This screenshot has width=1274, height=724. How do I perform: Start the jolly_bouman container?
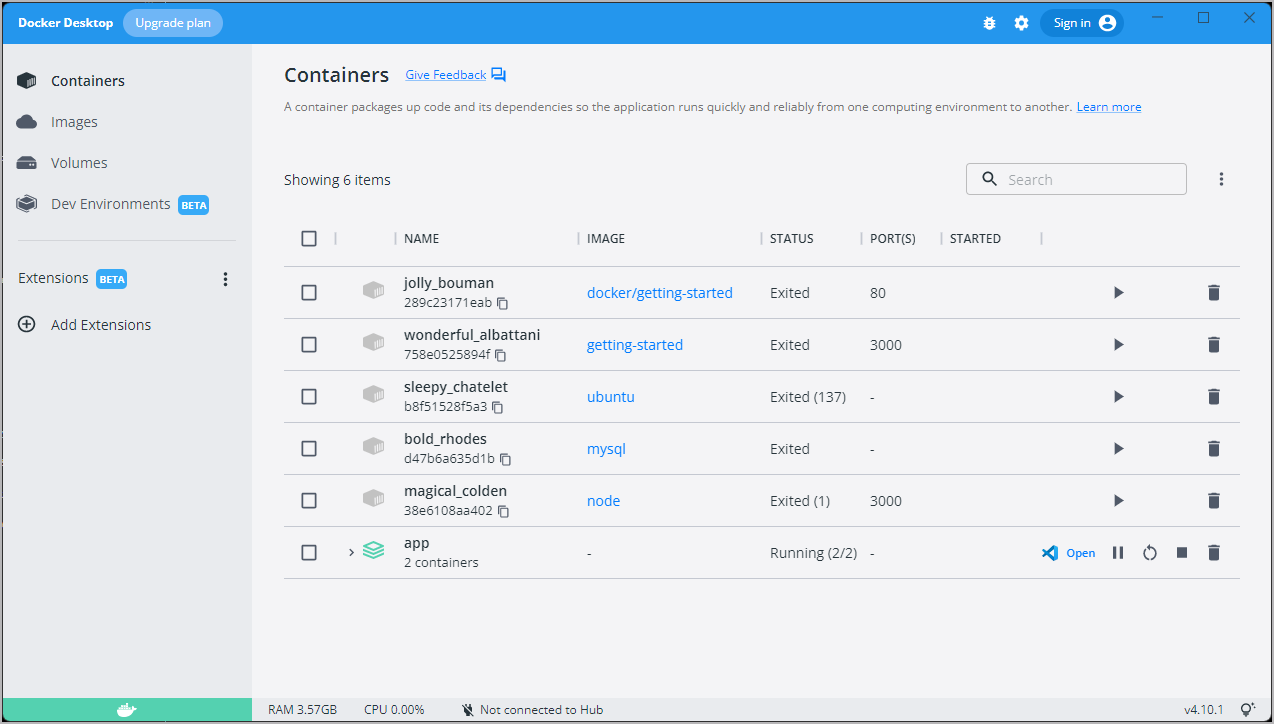pyautogui.click(x=1118, y=293)
